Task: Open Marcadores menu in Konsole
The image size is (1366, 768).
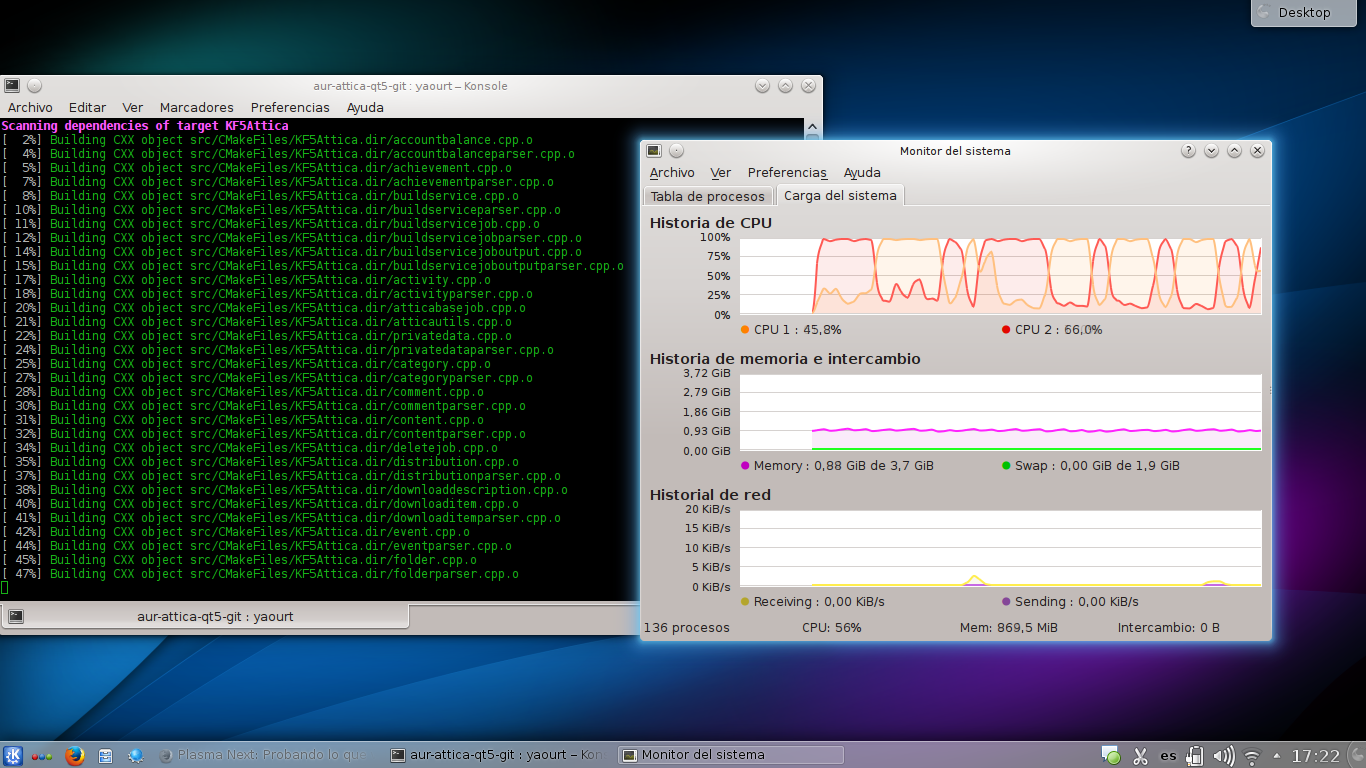Action: coord(197,107)
